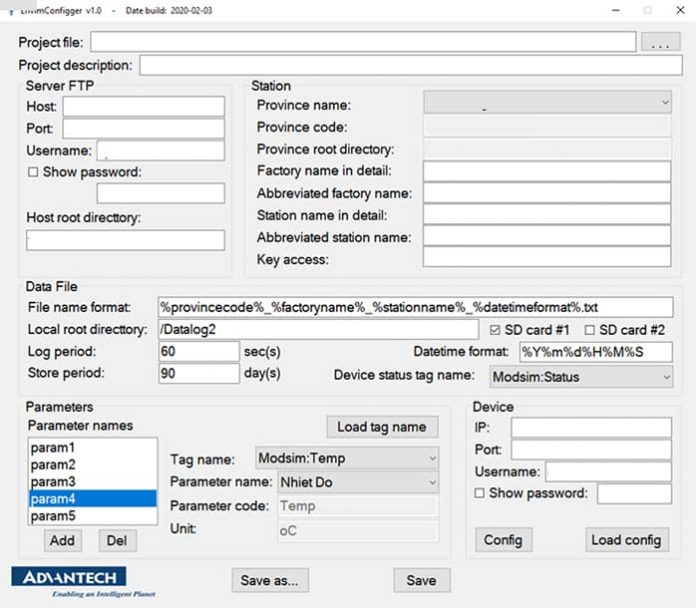
Task: Click the Device Config button
Action: [x=503, y=540]
